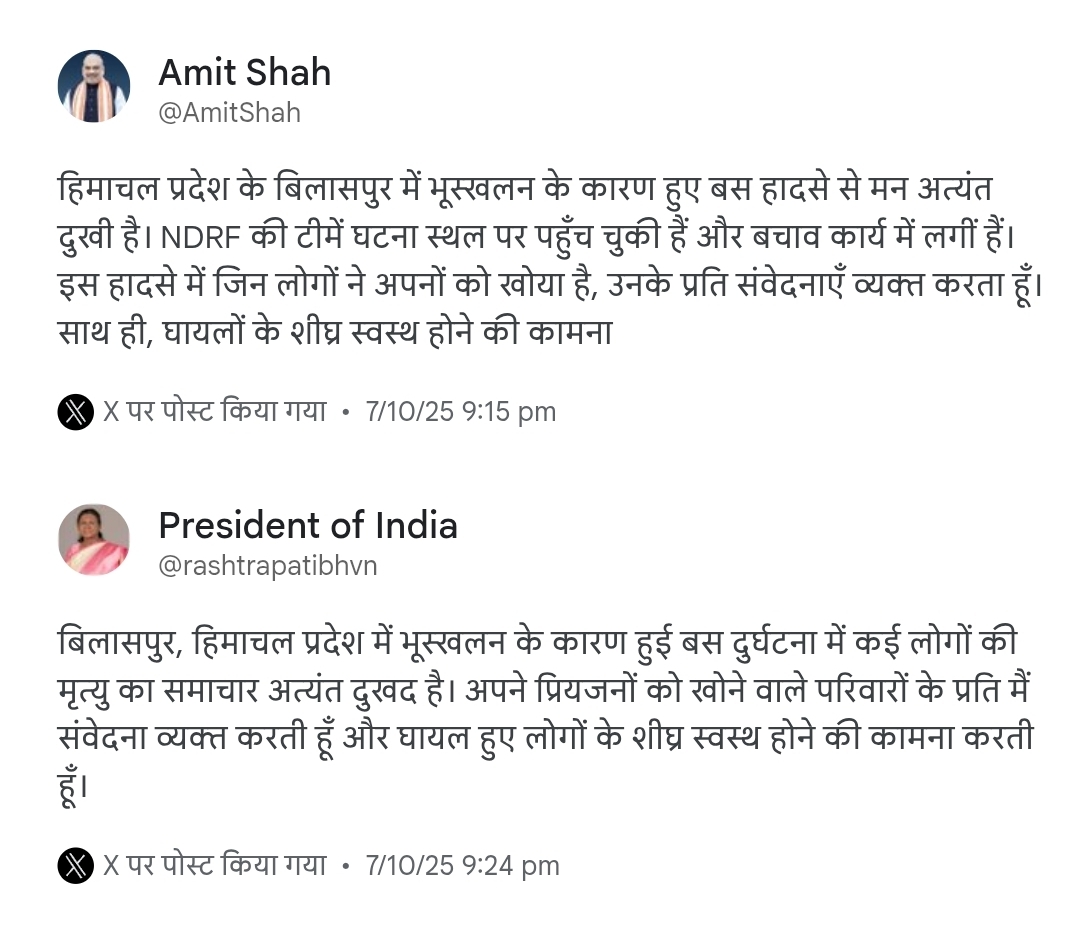The image size is (1080, 929).
Task: Click 'X पर पोस्ट किया गया' below Amit Shah's post
Action: [x=215, y=412]
